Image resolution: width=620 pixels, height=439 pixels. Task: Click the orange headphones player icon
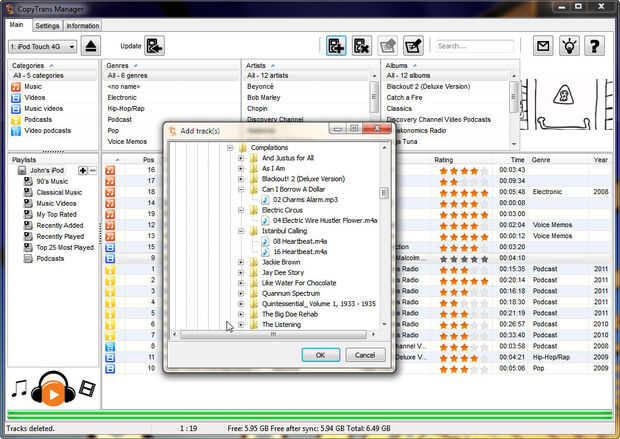pos(53,388)
